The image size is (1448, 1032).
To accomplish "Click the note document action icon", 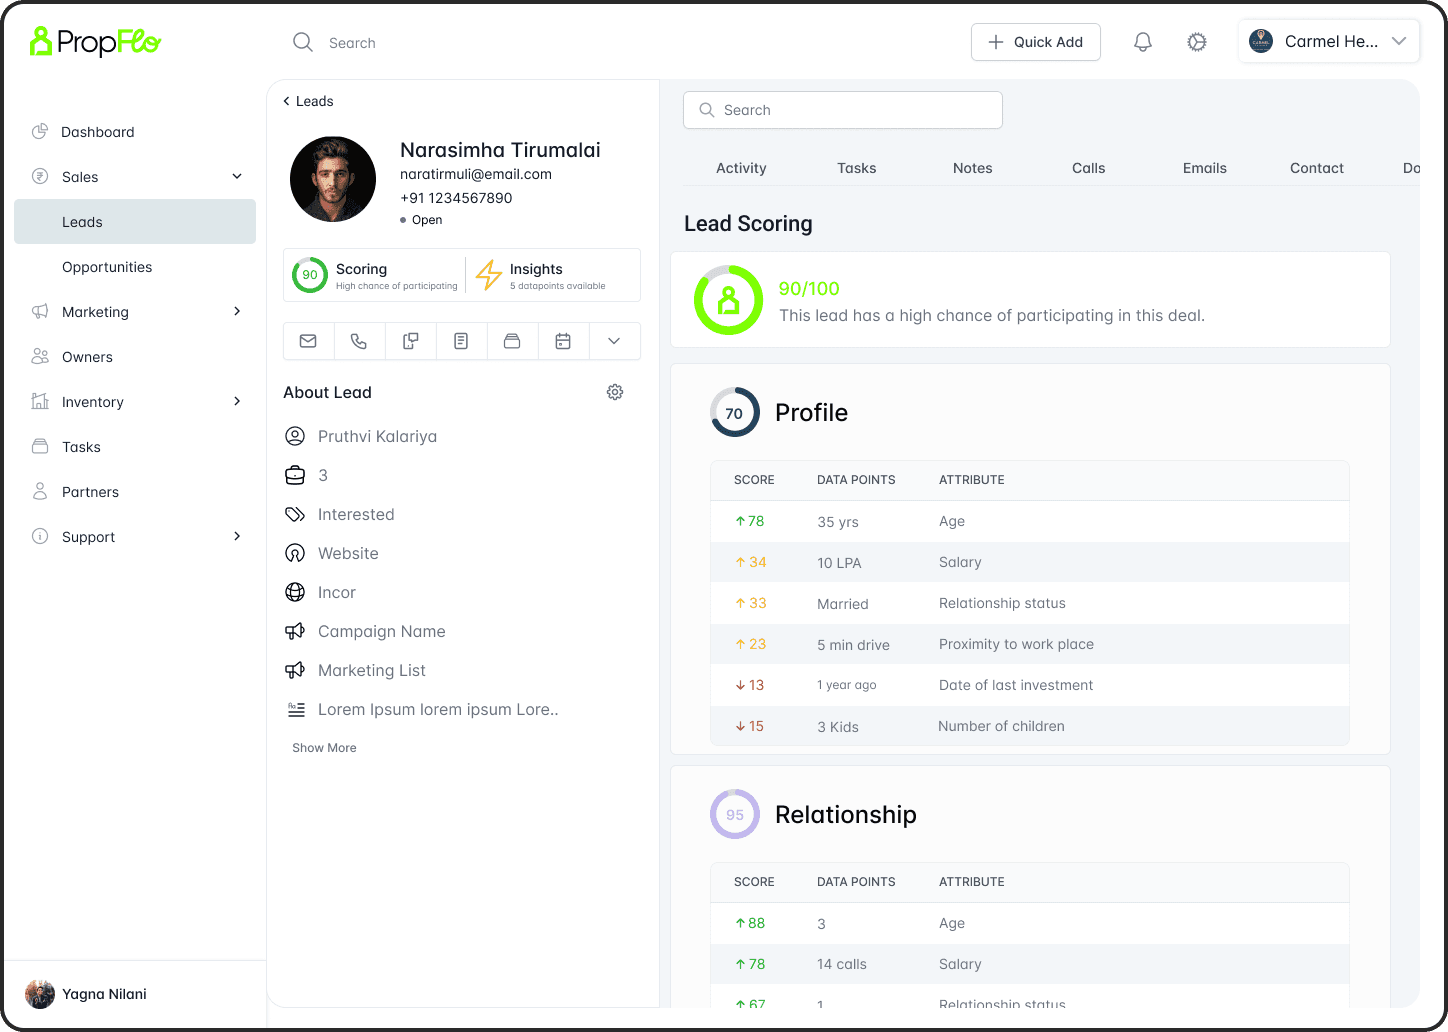I will point(461,341).
